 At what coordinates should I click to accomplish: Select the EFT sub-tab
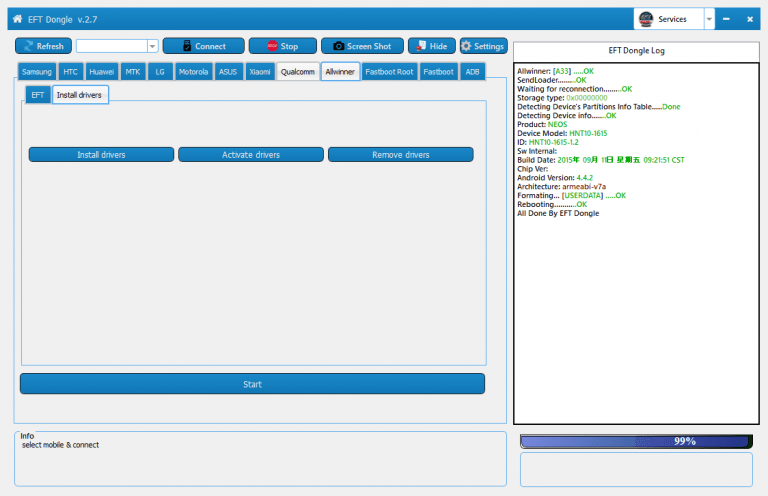point(38,95)
